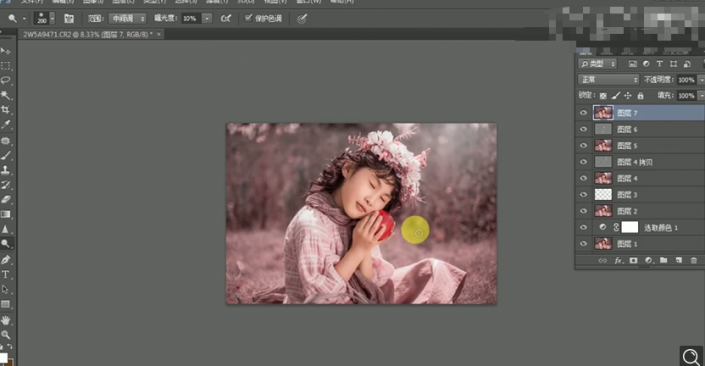Add a layer mask
This screenshot has width=705, height=366.
point(633,260)
